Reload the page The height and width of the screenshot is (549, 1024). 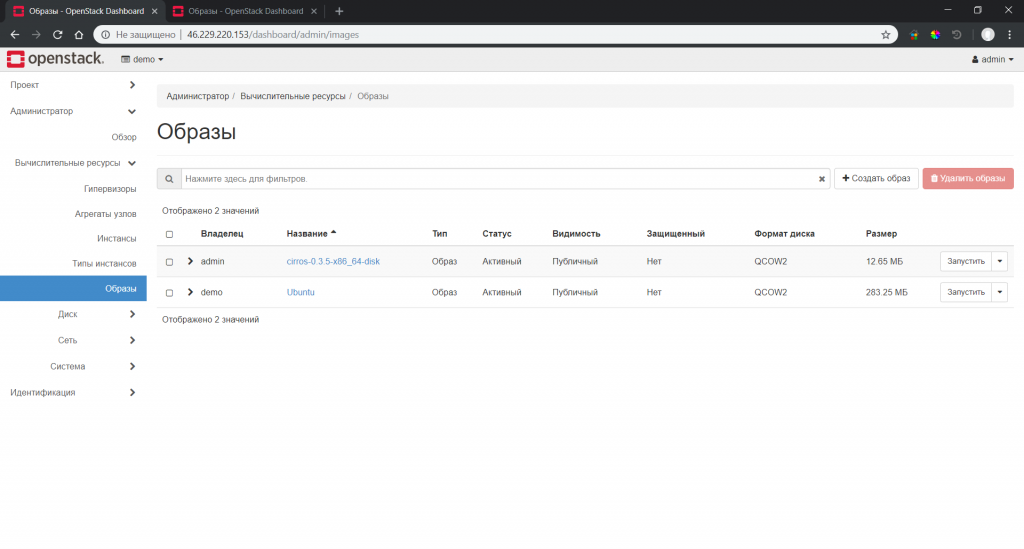[x=57, y=35]
